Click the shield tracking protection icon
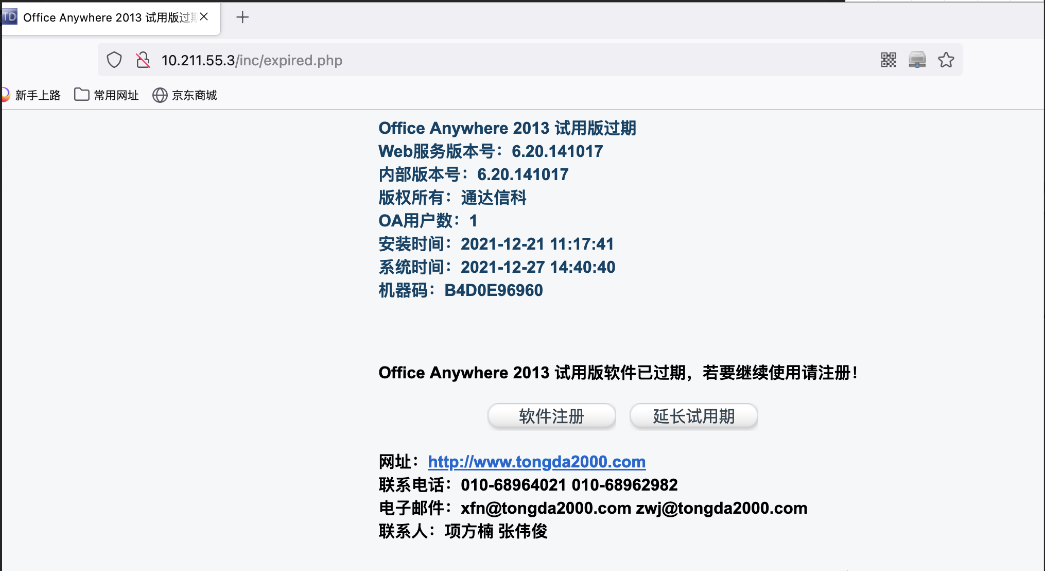Viewport: 1045px width, 571px height. [x=115, y=60]
